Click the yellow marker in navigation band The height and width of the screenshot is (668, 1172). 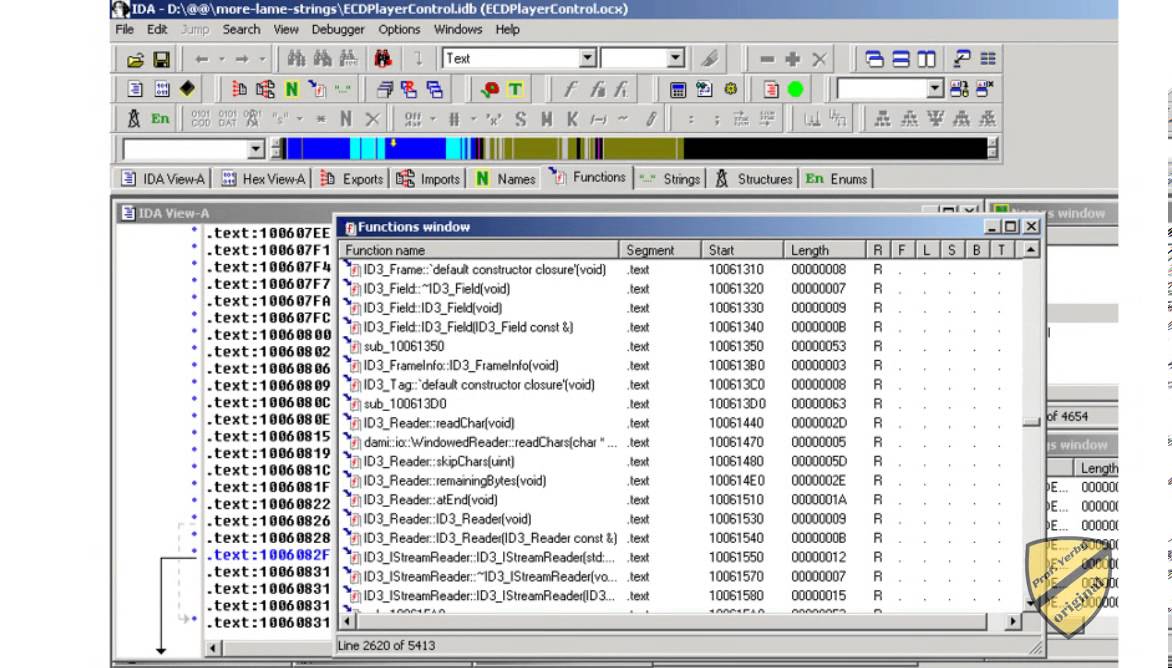(393, 143)
